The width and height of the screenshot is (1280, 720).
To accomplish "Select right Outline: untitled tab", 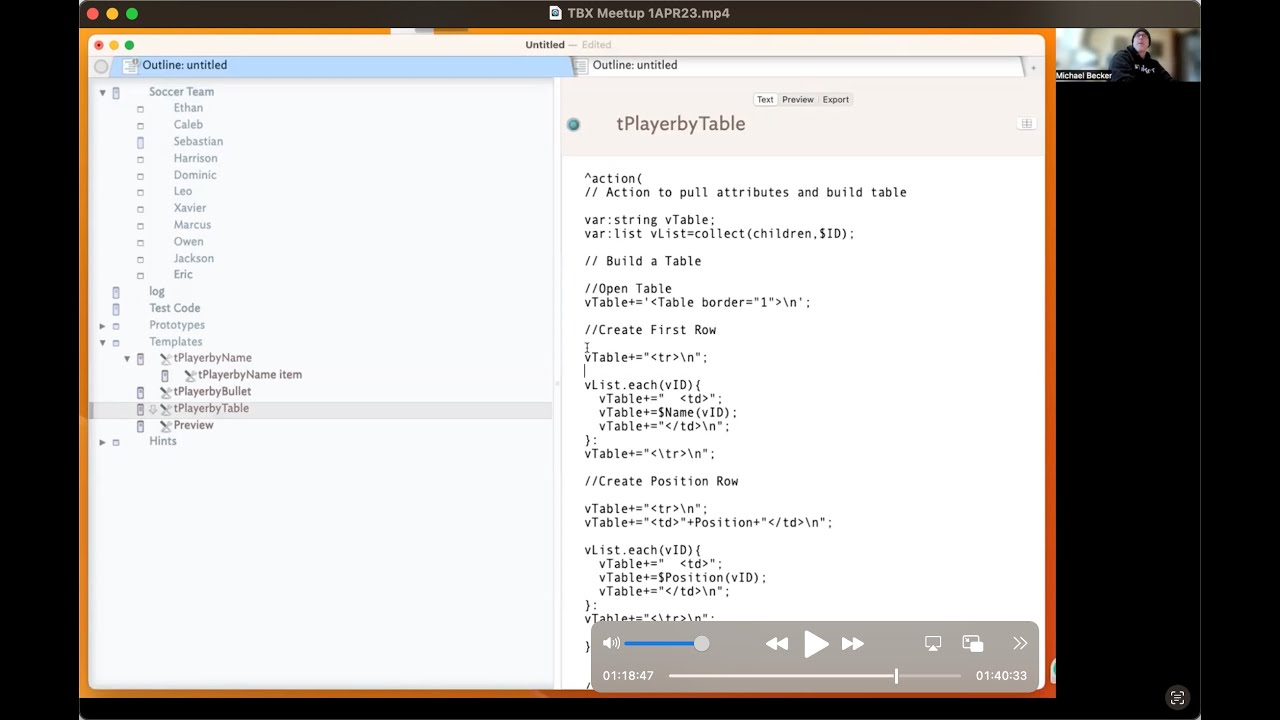I will [x=635, y=65].
